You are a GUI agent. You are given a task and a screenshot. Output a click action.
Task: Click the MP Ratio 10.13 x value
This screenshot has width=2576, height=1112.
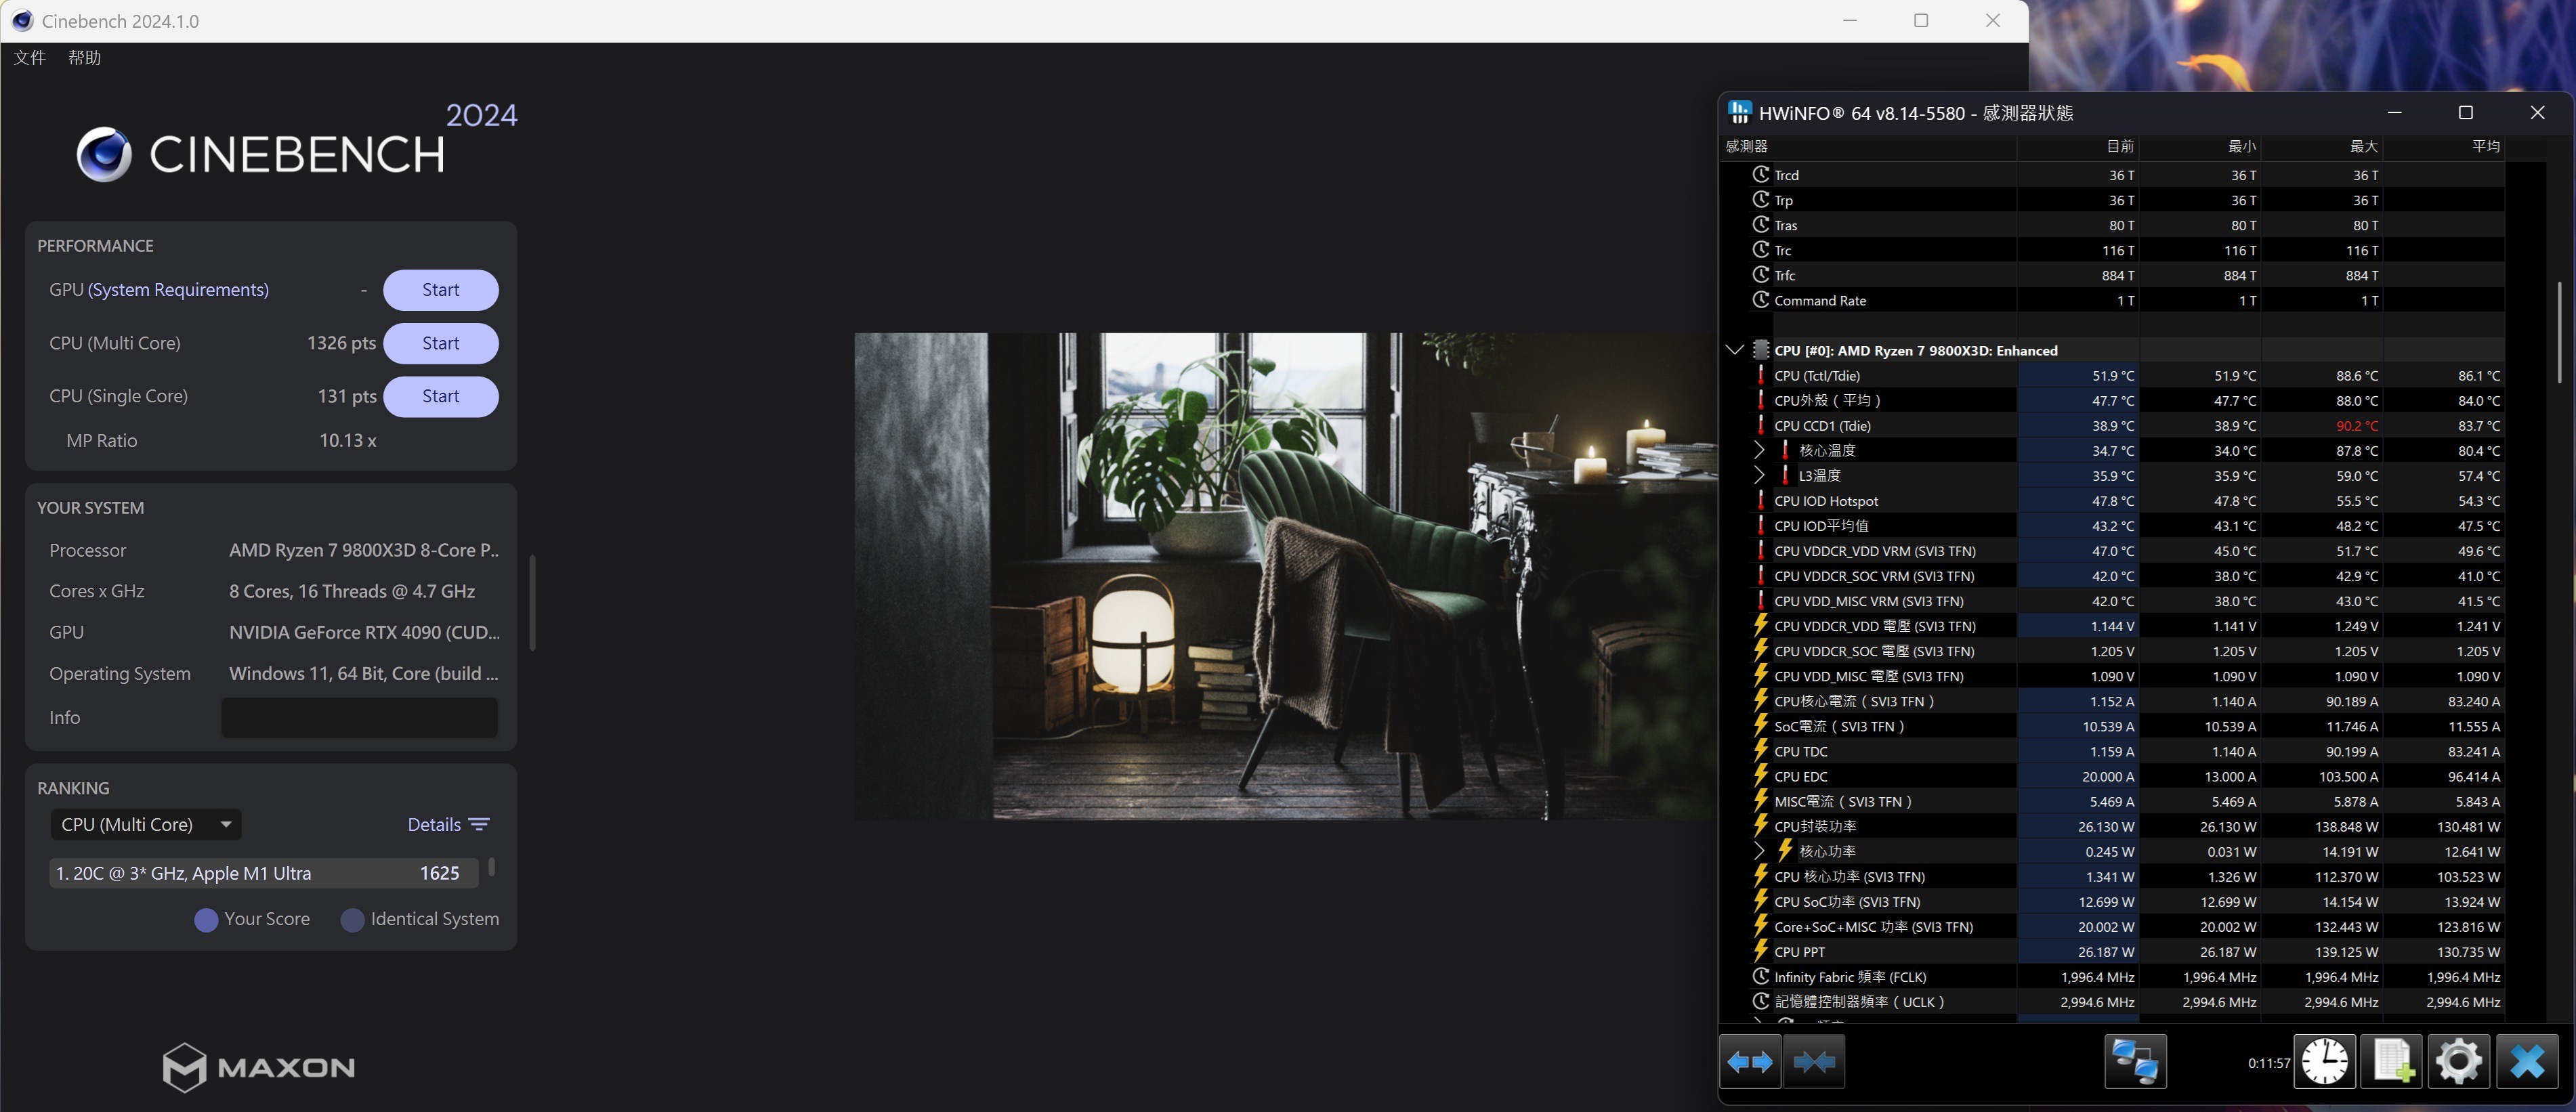pos(347,441)
